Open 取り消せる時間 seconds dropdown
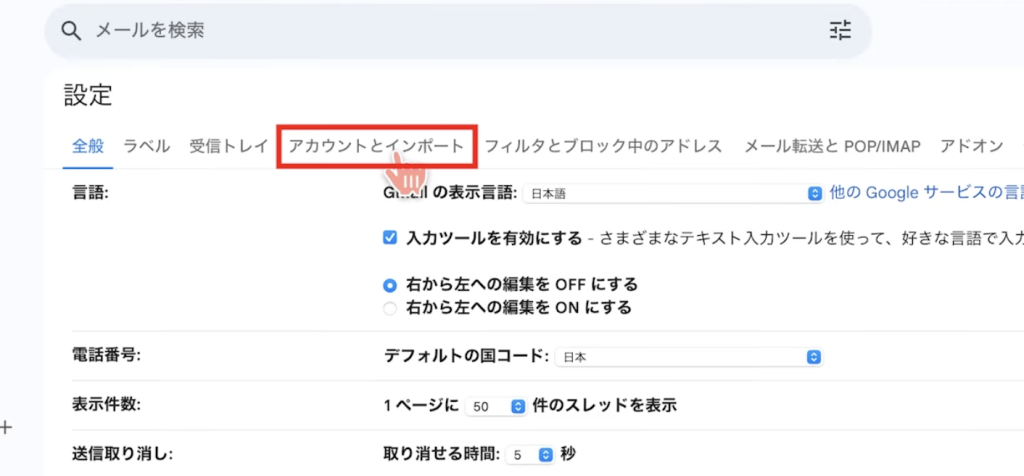Viewport: 1024px width, 476px height. point(531,454)
